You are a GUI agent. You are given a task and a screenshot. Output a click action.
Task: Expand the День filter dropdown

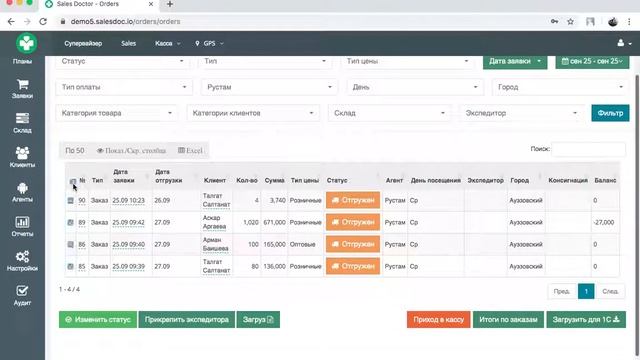coord(415,87)
